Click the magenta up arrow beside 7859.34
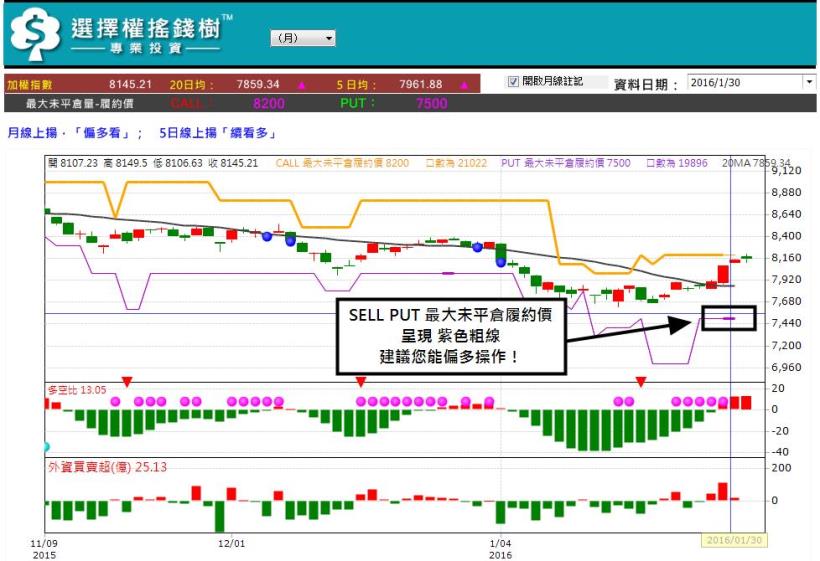 301,85
